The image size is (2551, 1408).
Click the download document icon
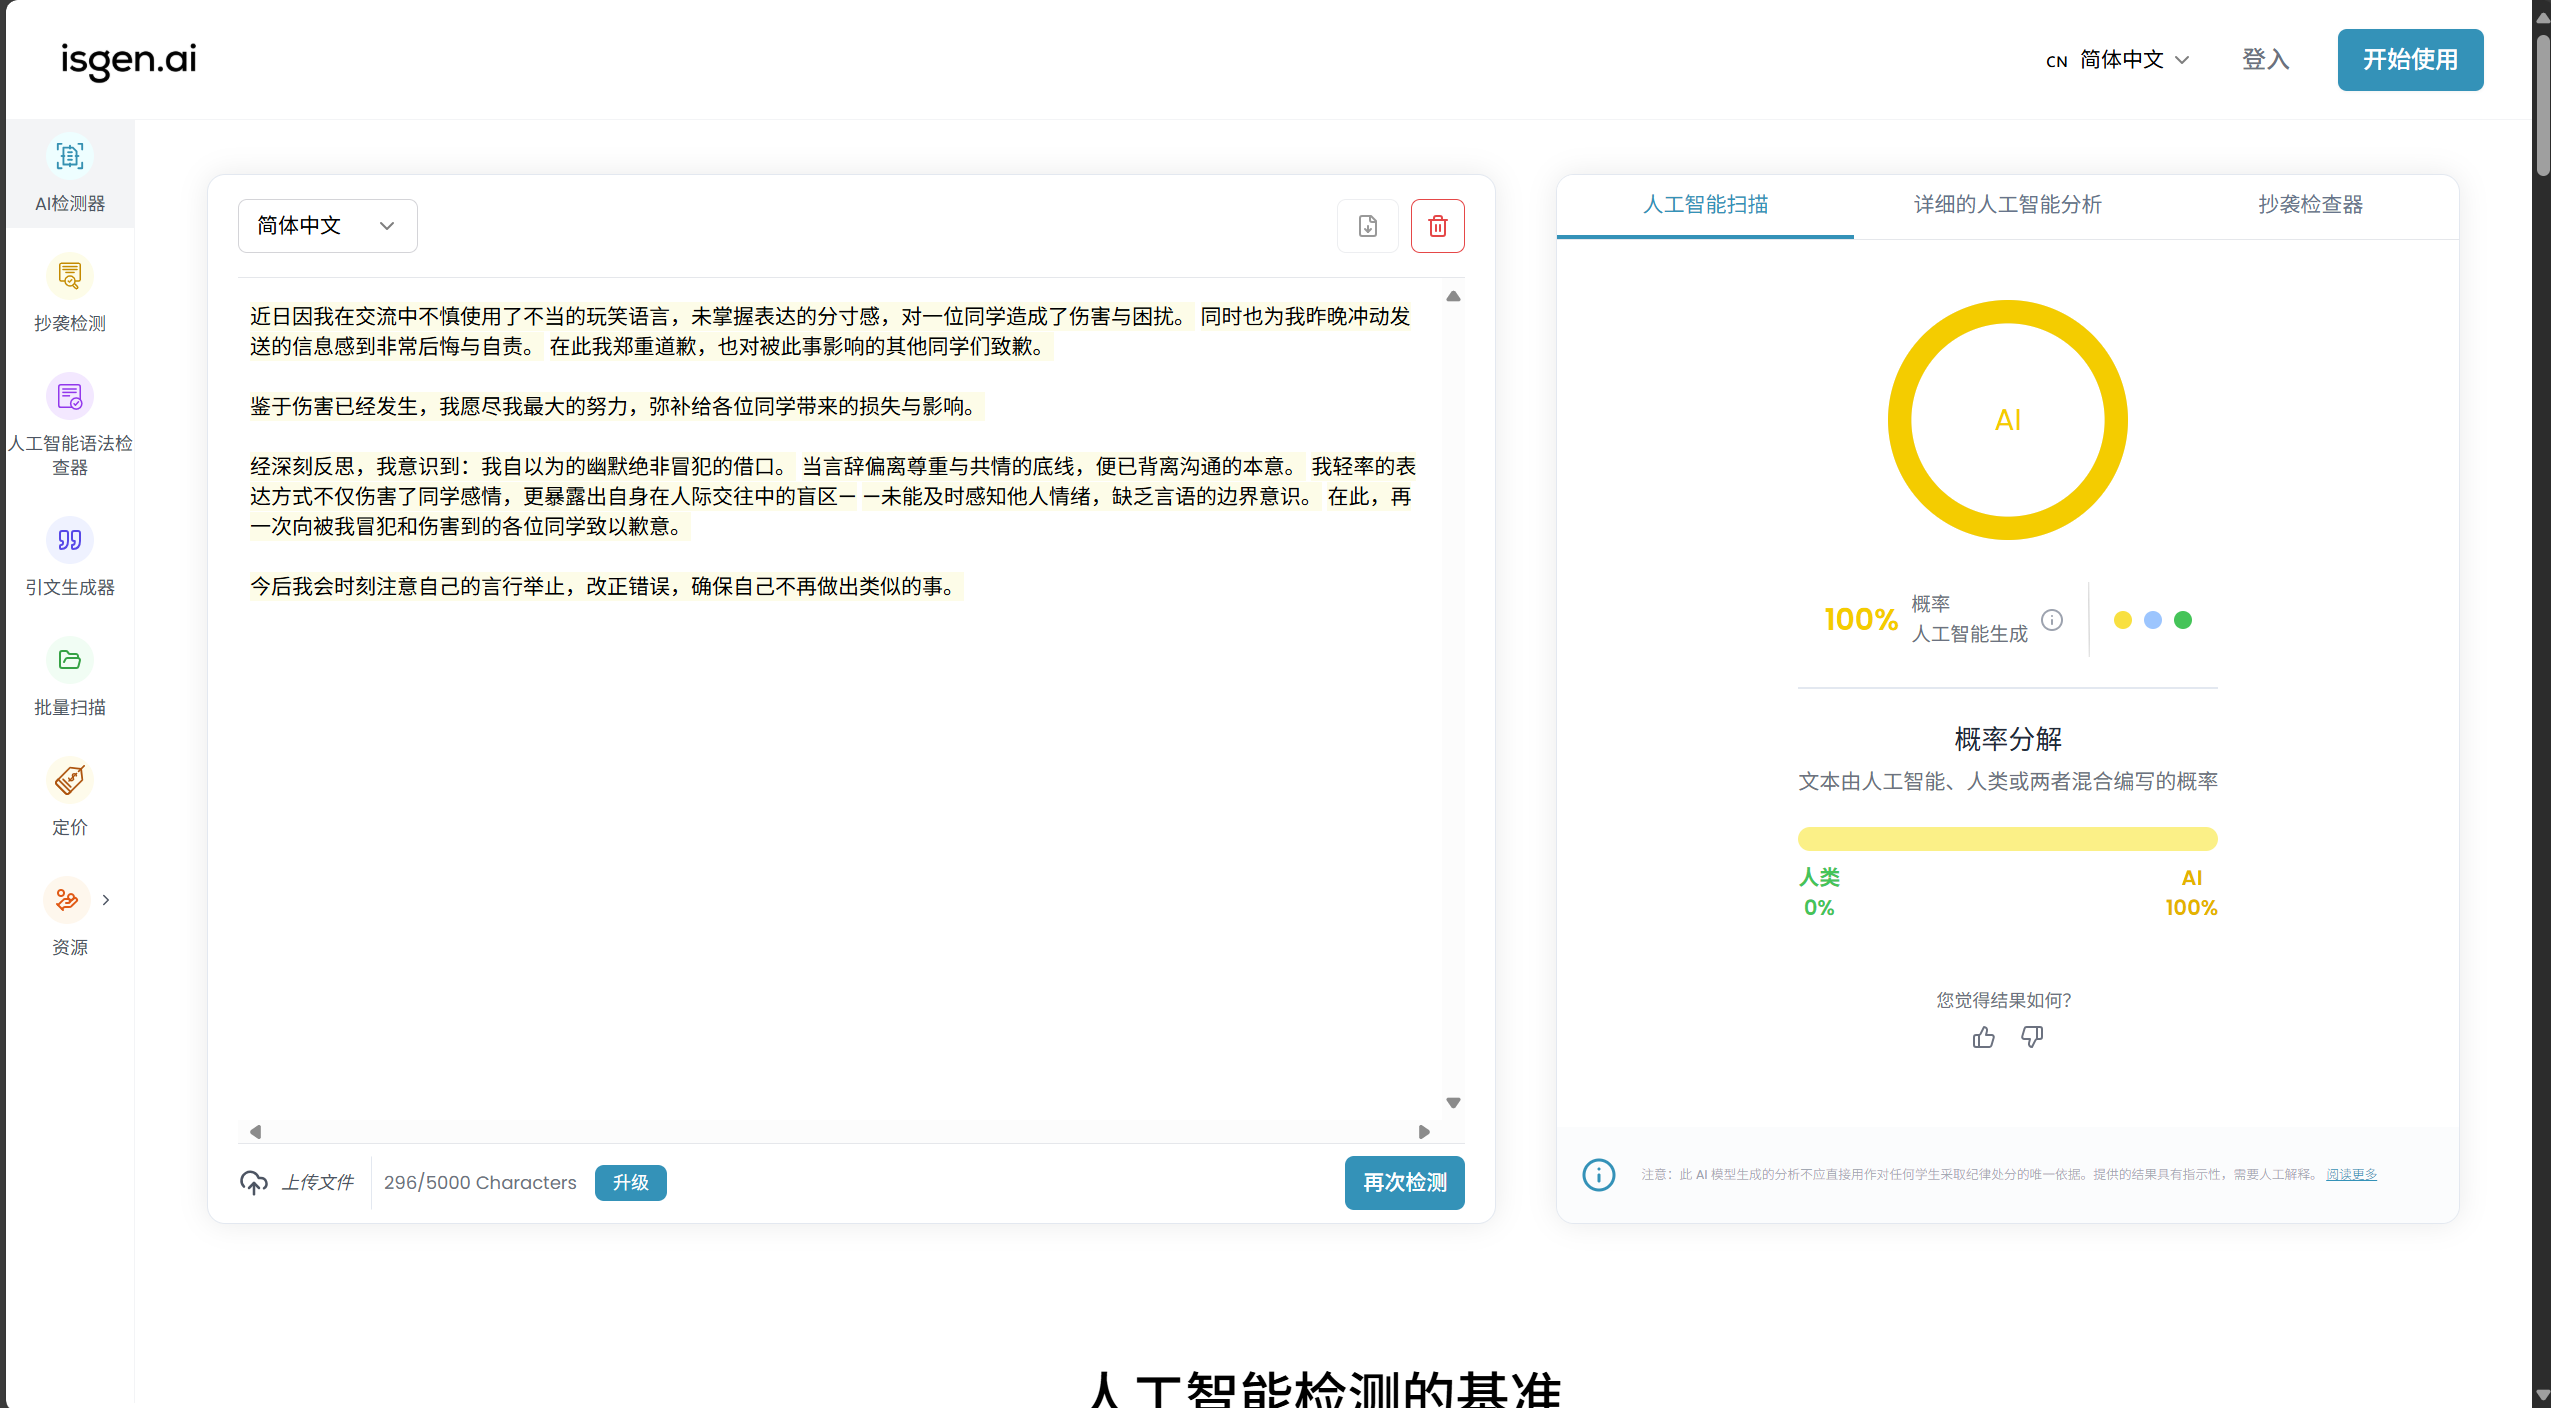coord(1367,227)
